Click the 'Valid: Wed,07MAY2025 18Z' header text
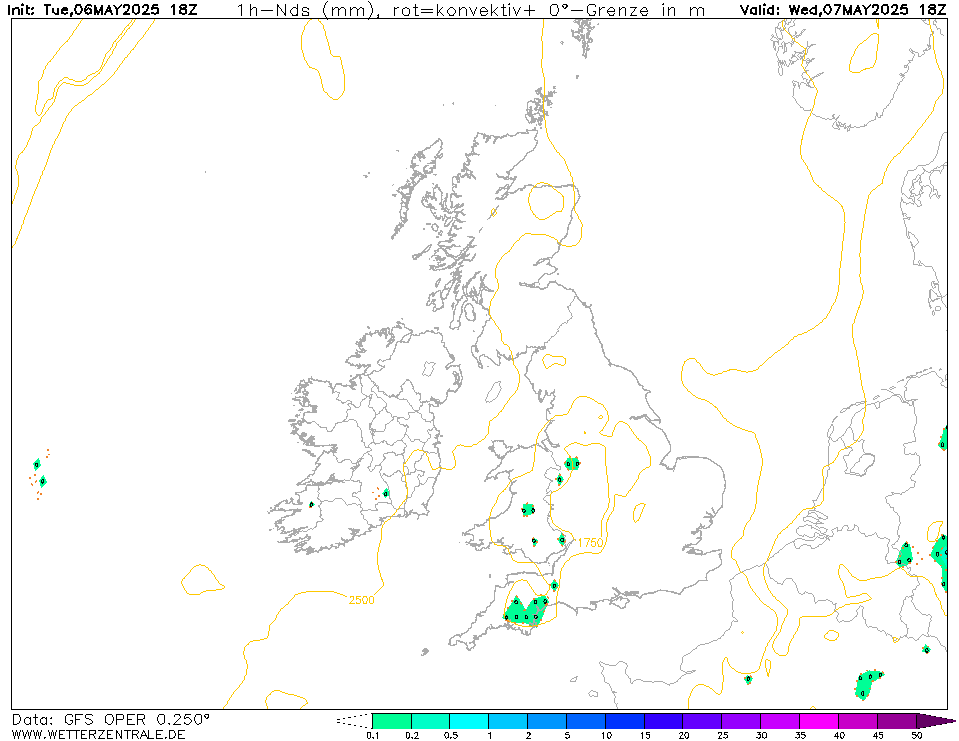Screen dimensions: 959x741 point(843,10)
